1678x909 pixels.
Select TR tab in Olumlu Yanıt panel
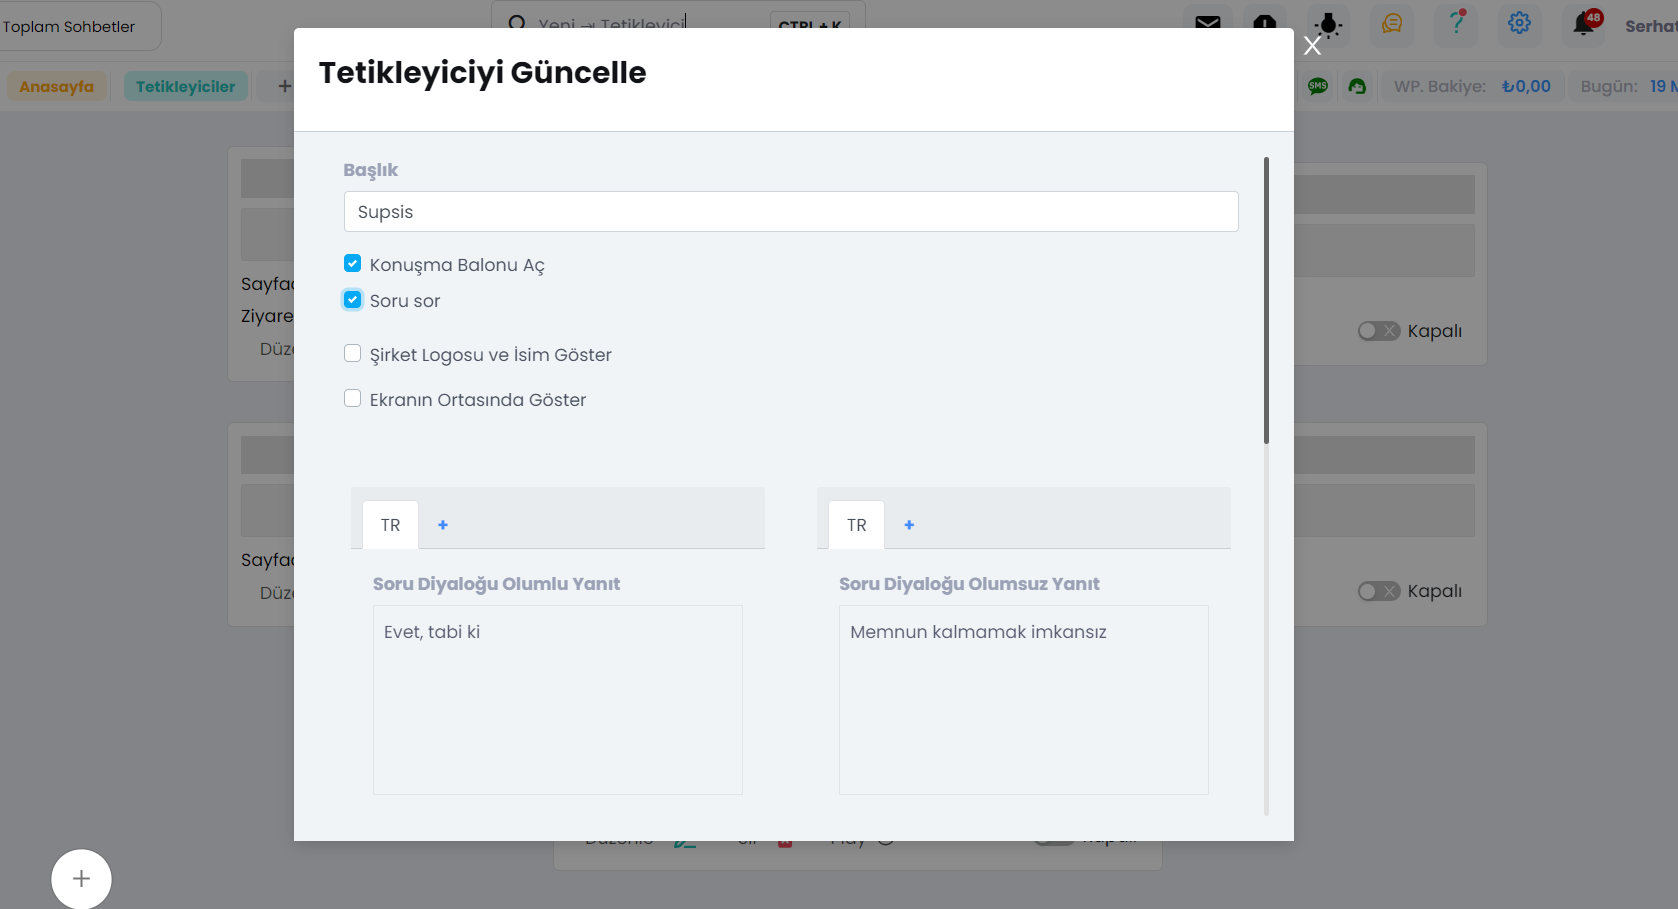tap(390, 525)
